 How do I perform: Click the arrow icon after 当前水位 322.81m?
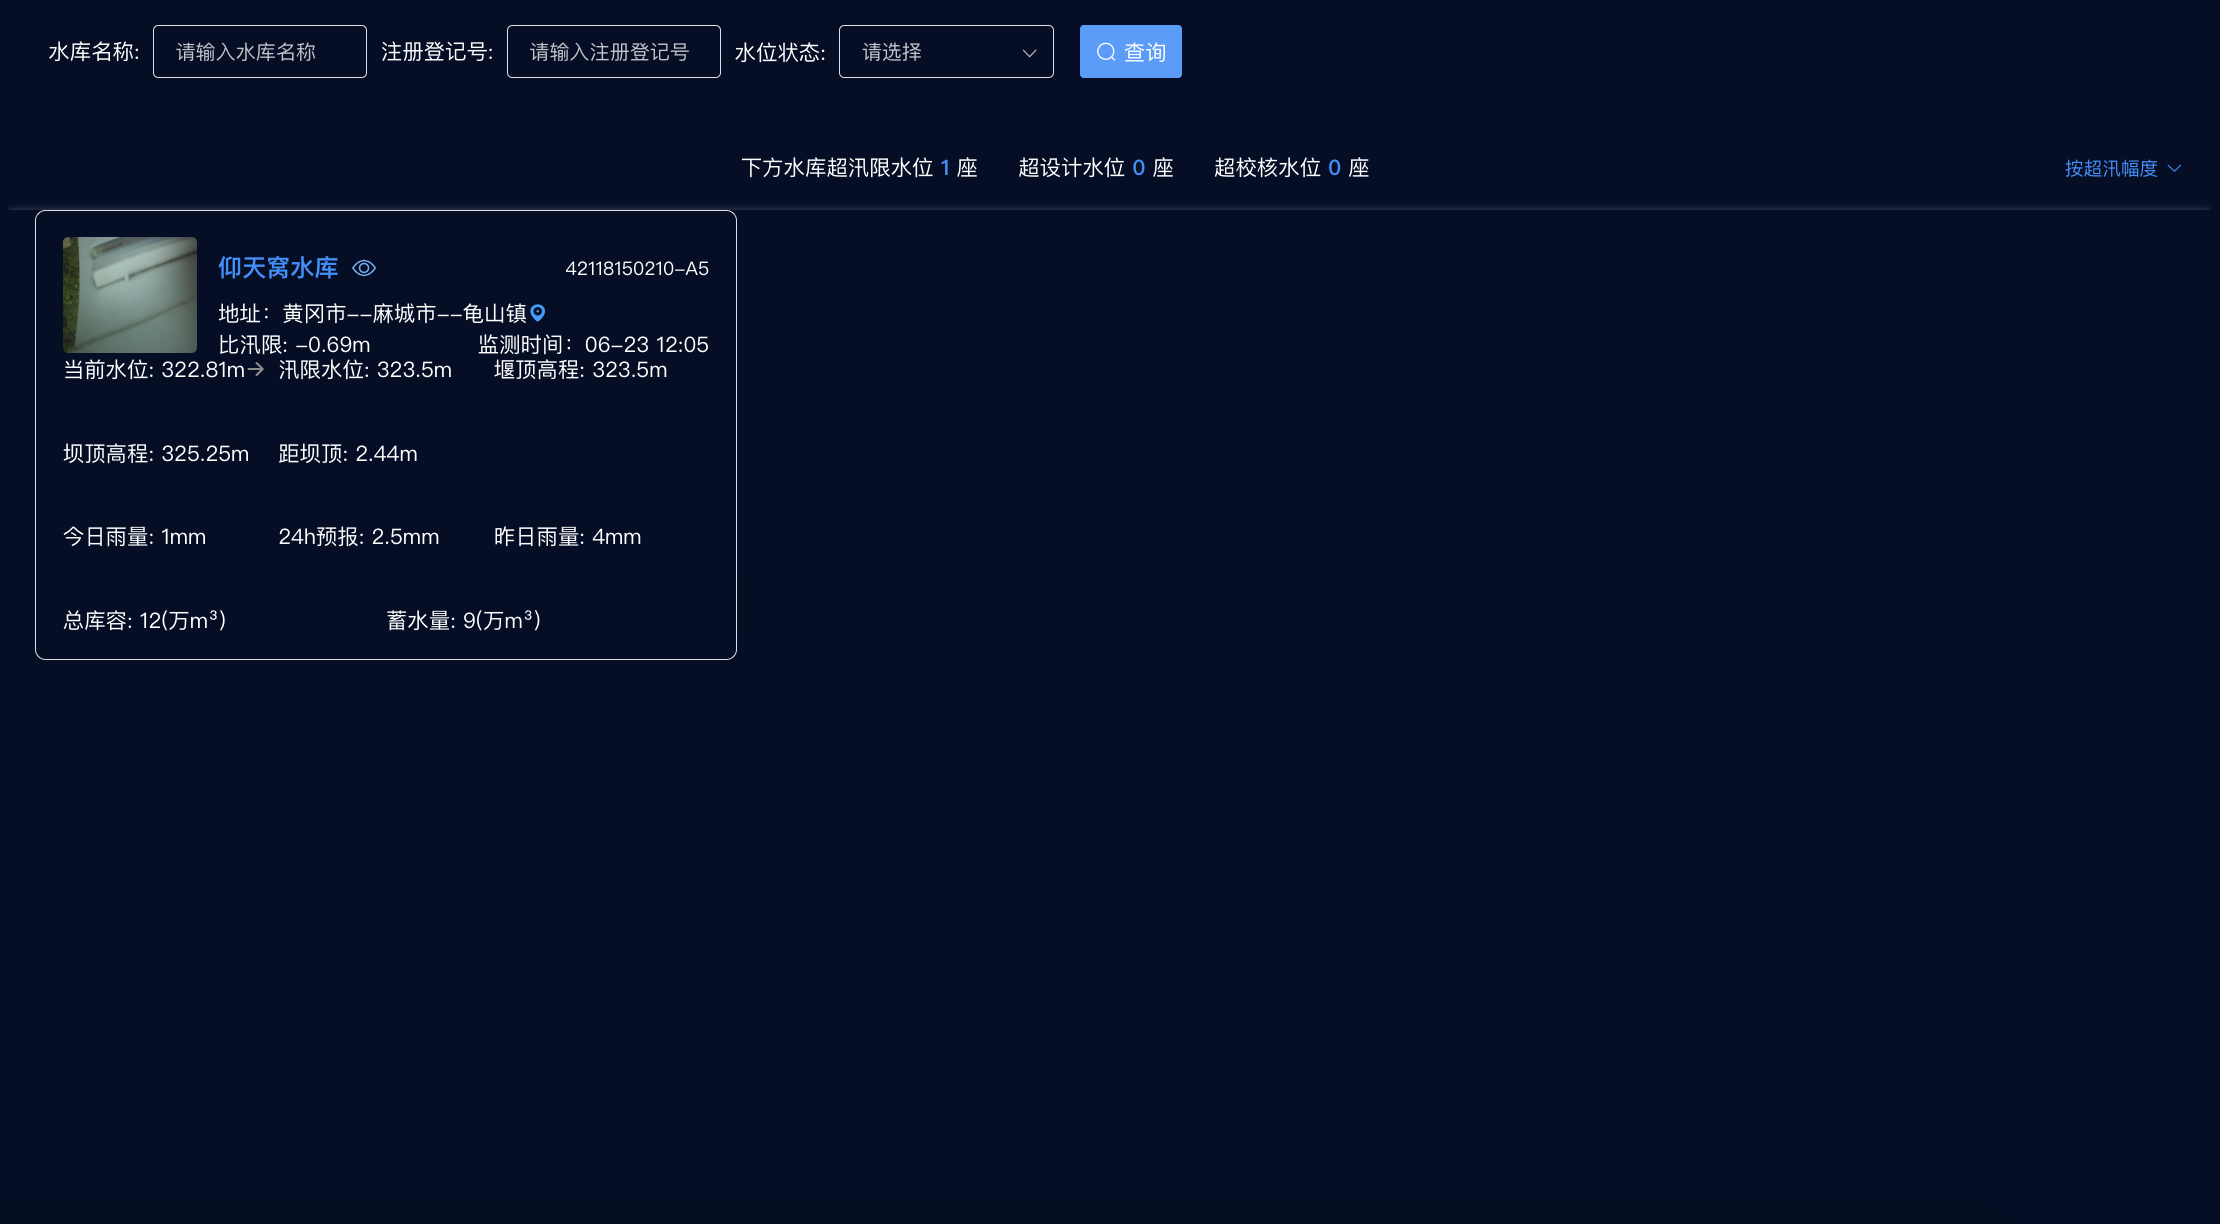[256, 369]
